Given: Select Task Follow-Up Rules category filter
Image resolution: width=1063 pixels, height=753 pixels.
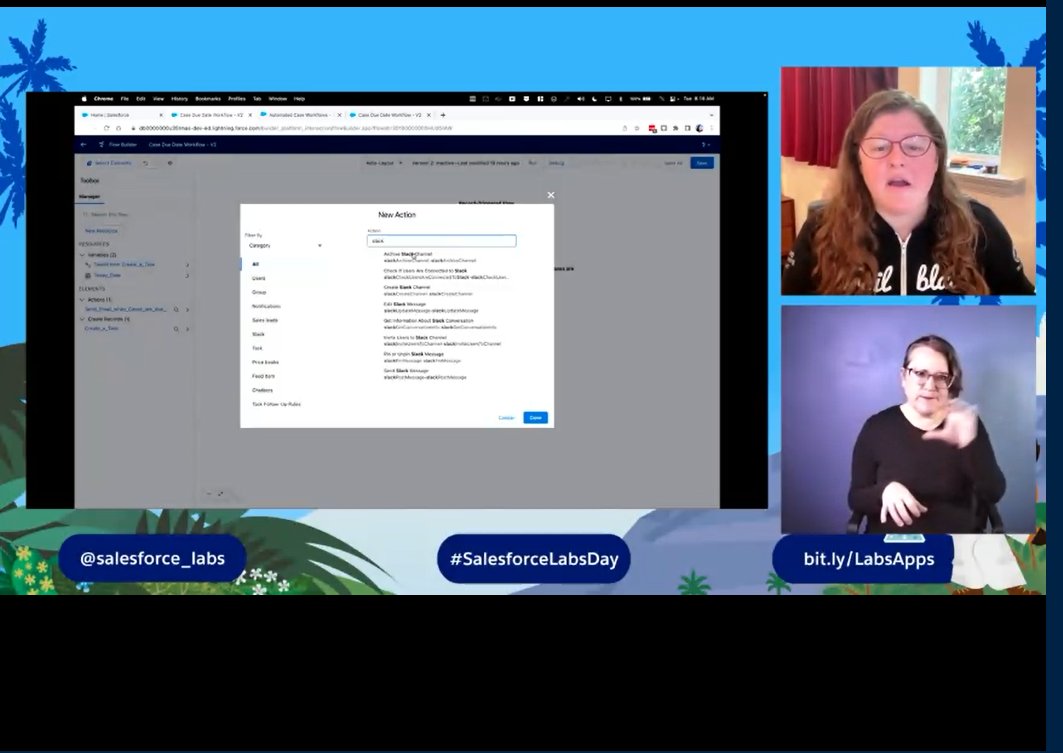Looking at the screenshot, I should coord(276,404).
